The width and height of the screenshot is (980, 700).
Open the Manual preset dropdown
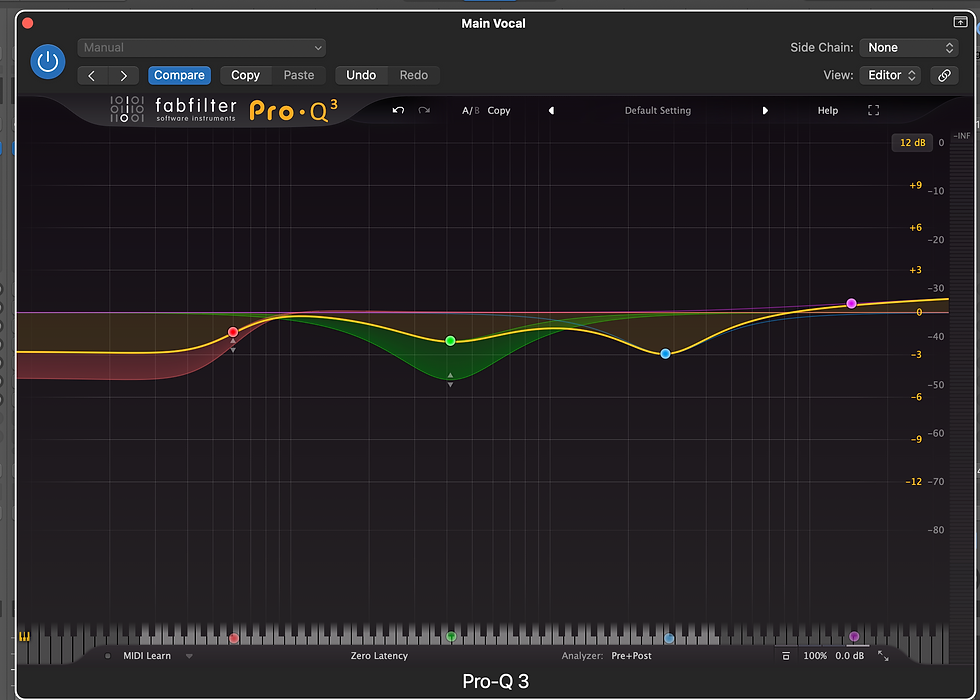click(201, 48)
